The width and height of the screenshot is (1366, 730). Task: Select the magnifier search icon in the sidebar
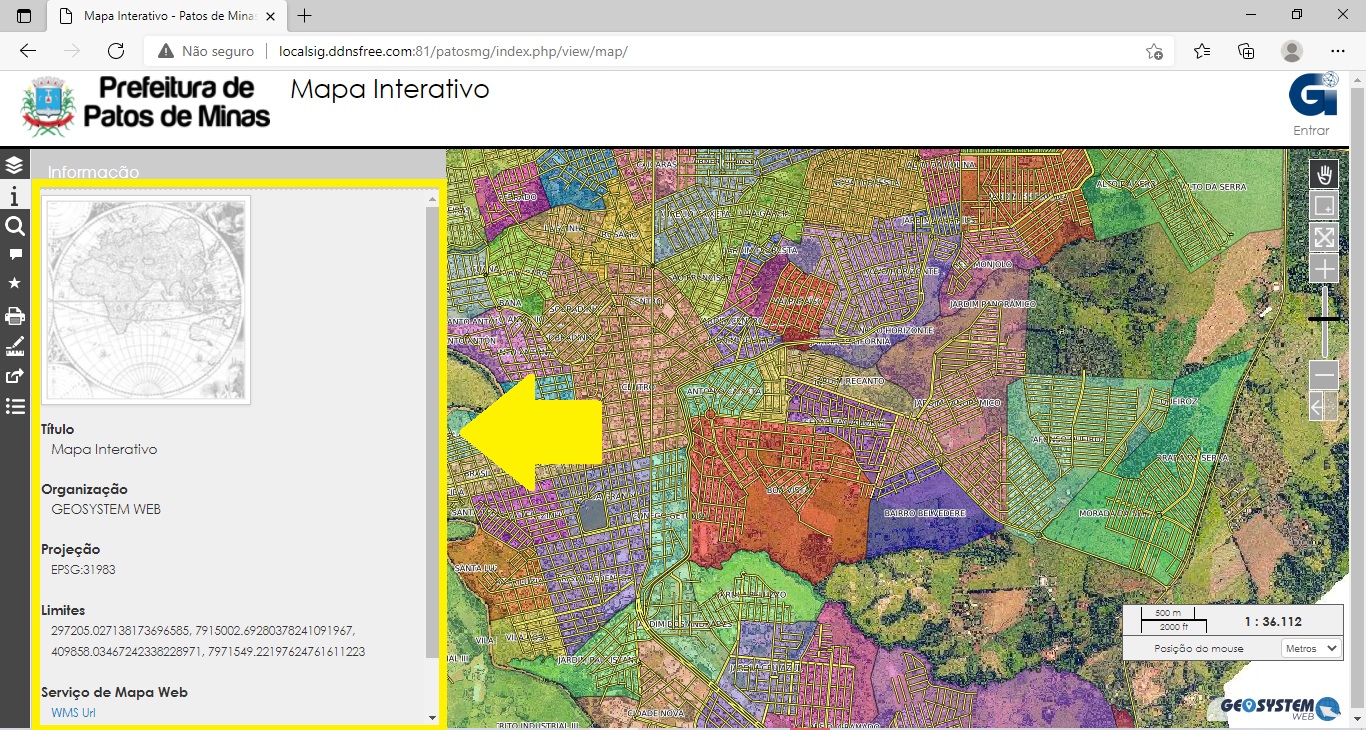(x=14, y=226)
